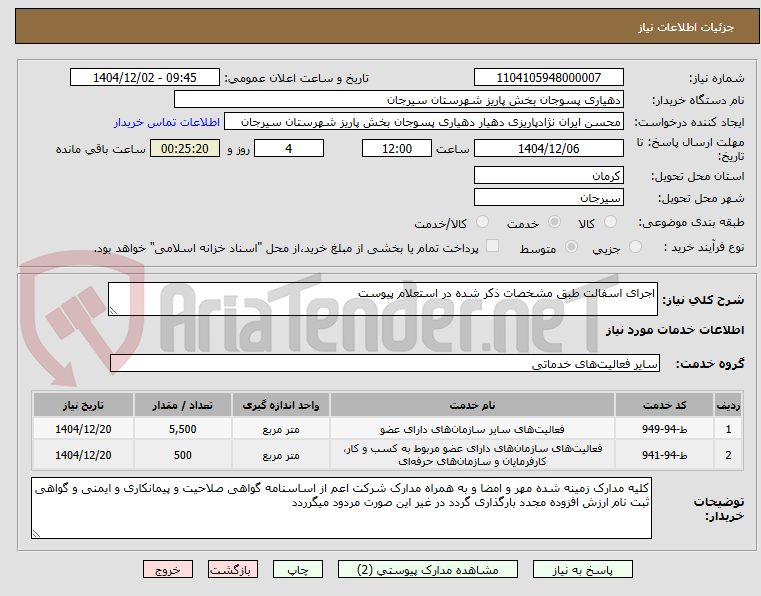
Task: Click row 1 need date 1404/12/20
Action: pos(83,429)
